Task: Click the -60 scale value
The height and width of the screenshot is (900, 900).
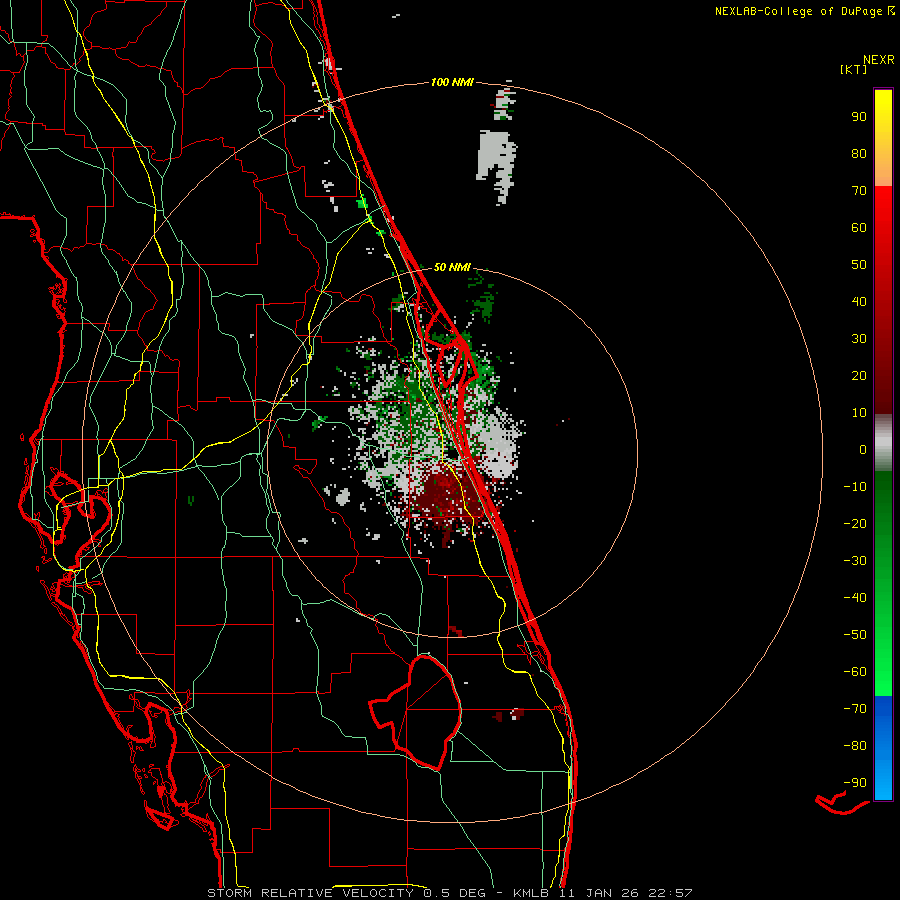Action: coord(855,672)
